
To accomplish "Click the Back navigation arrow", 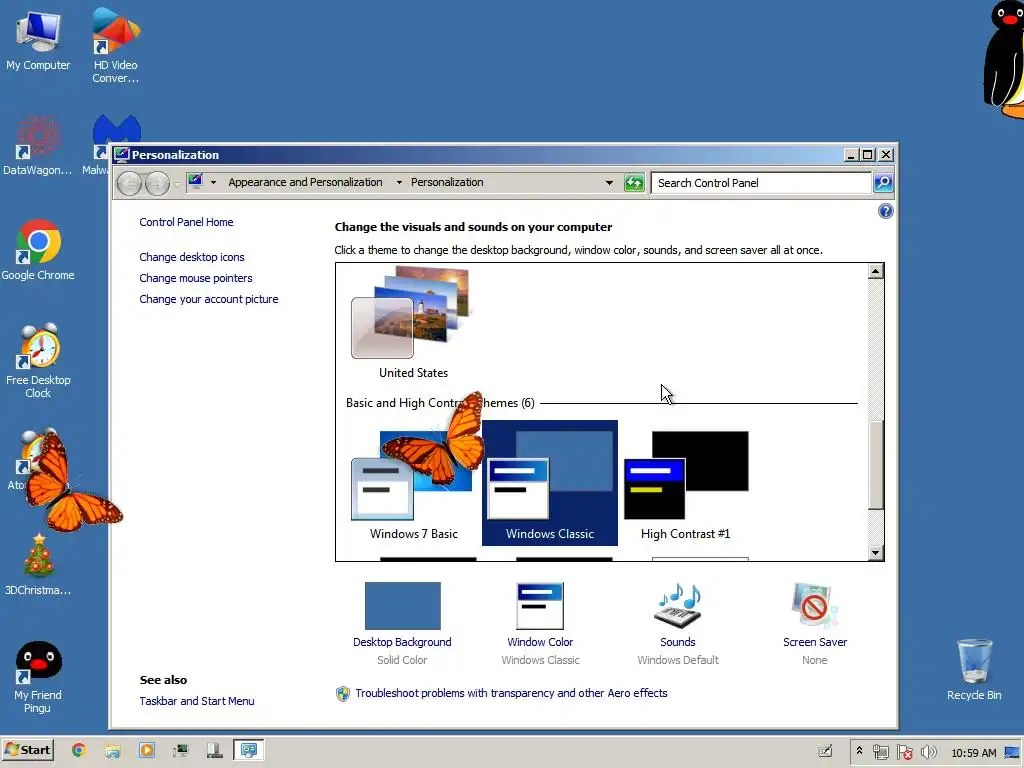I will 129,184.
